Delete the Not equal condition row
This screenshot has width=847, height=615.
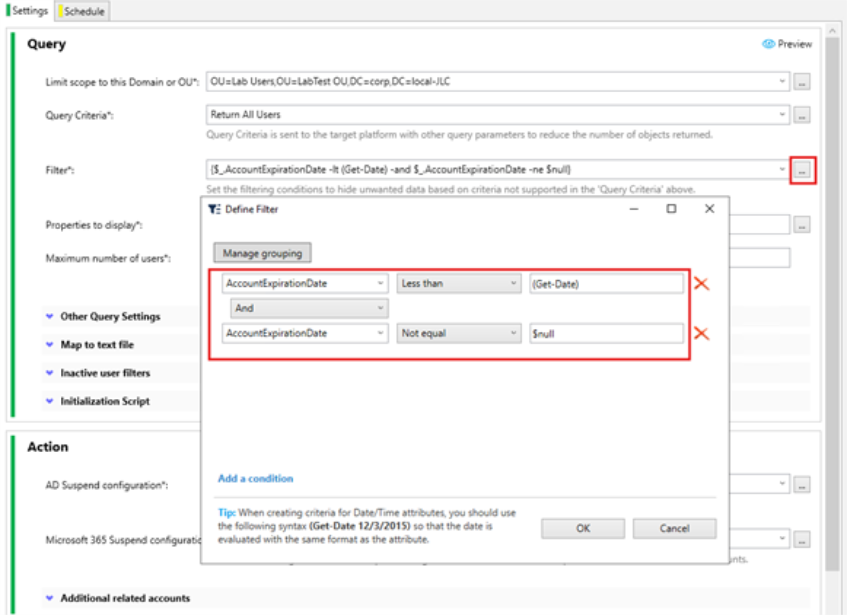coord(701,333)
